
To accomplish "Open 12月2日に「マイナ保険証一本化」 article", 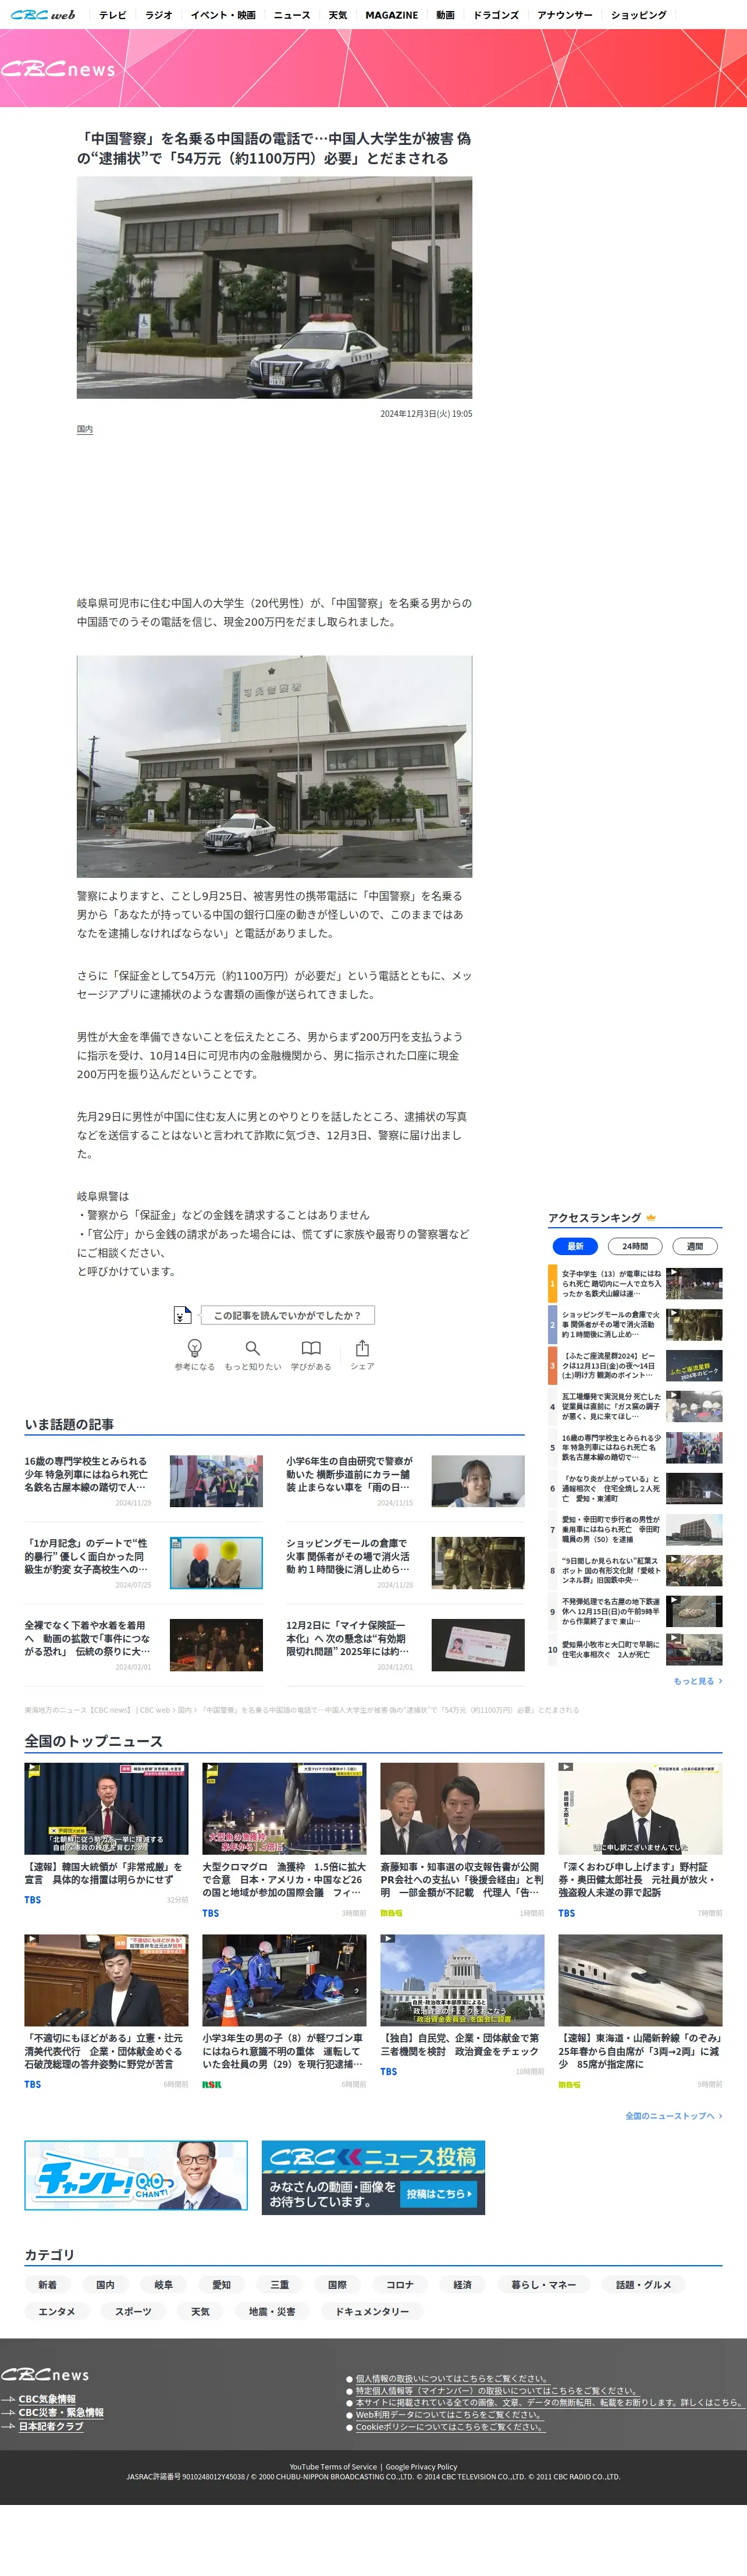I will tap(405, 1645).
